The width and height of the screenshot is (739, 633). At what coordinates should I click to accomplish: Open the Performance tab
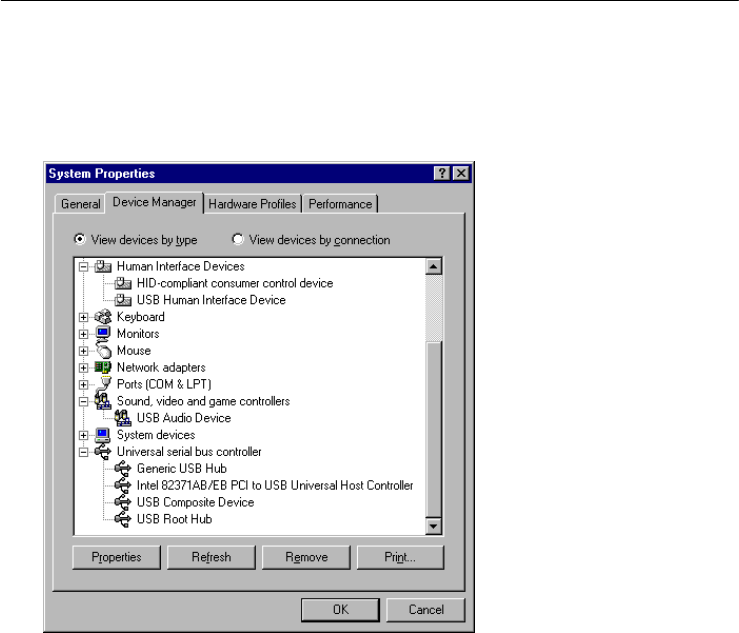(x=340, y=204)
